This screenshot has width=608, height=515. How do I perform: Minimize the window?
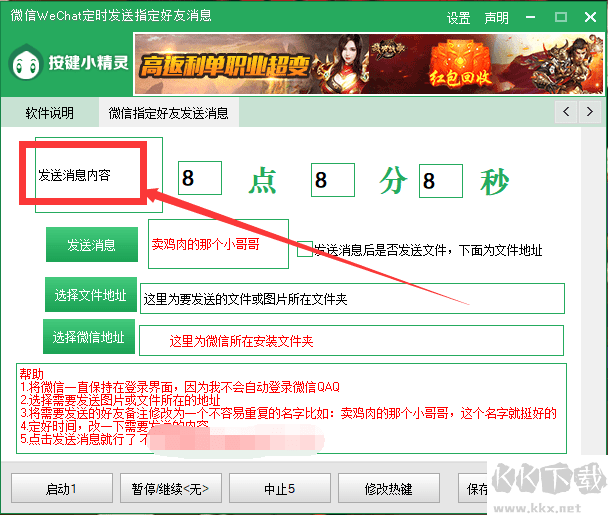[530, 17]
